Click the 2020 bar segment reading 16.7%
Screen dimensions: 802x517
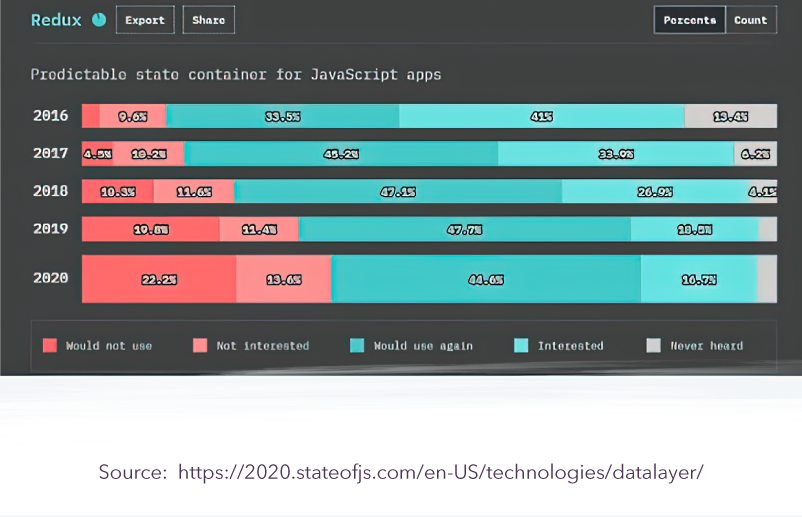[x=699, y=279]
